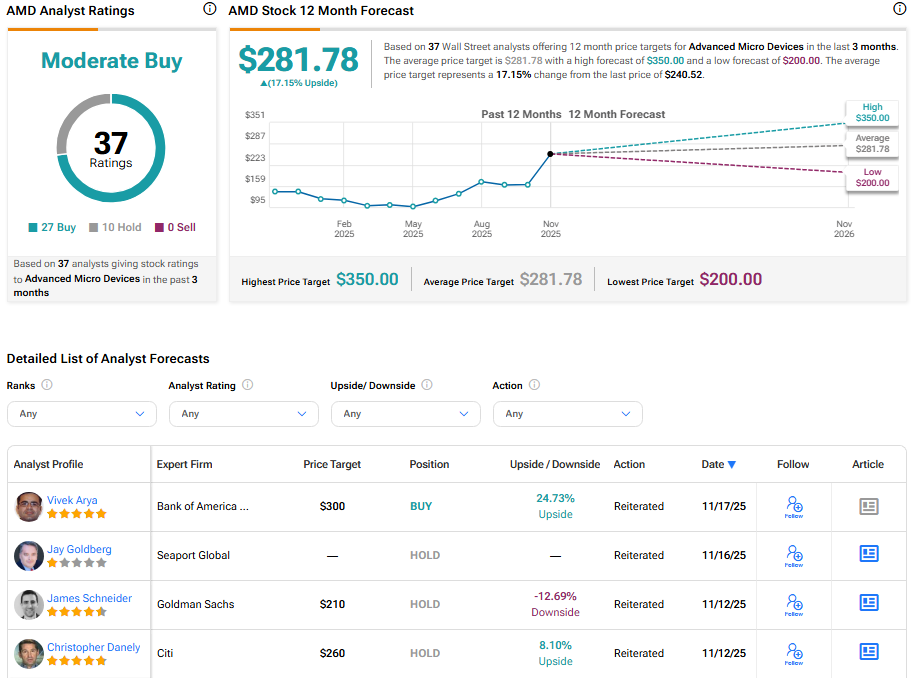Sort the table by the Date column

coord(719,464)
